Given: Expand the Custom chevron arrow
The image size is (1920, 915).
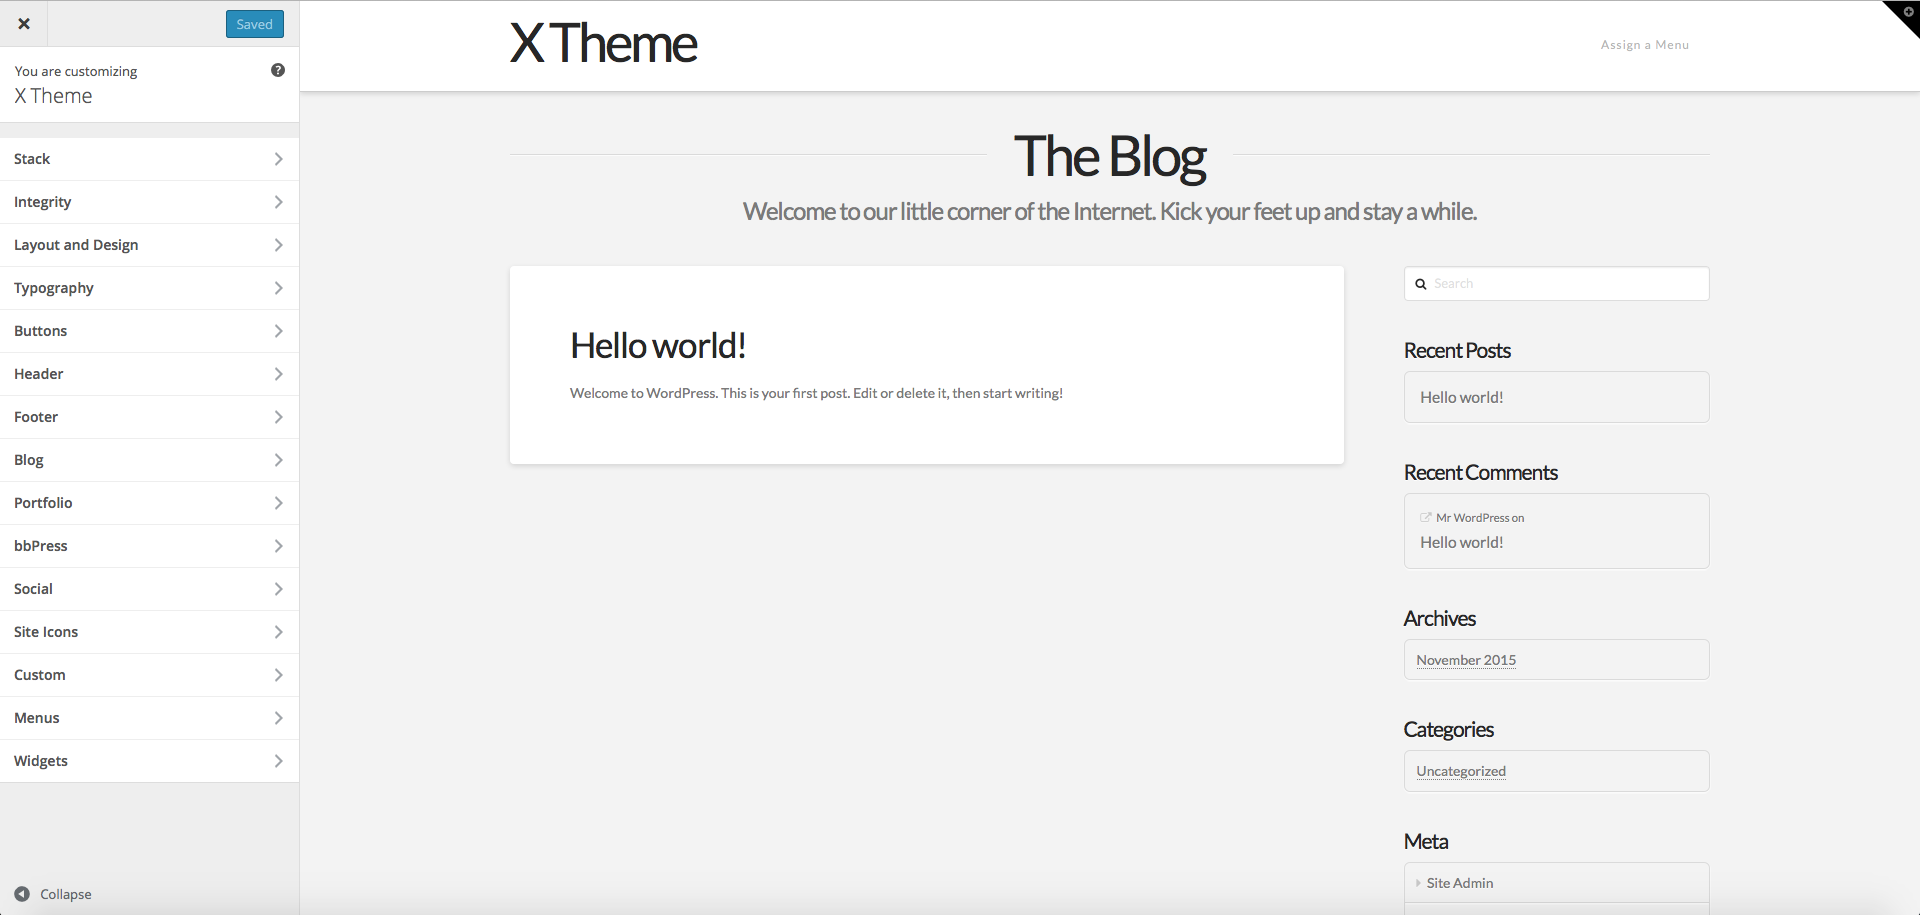Looking at the screenshot, I should [x=278, y=675].
